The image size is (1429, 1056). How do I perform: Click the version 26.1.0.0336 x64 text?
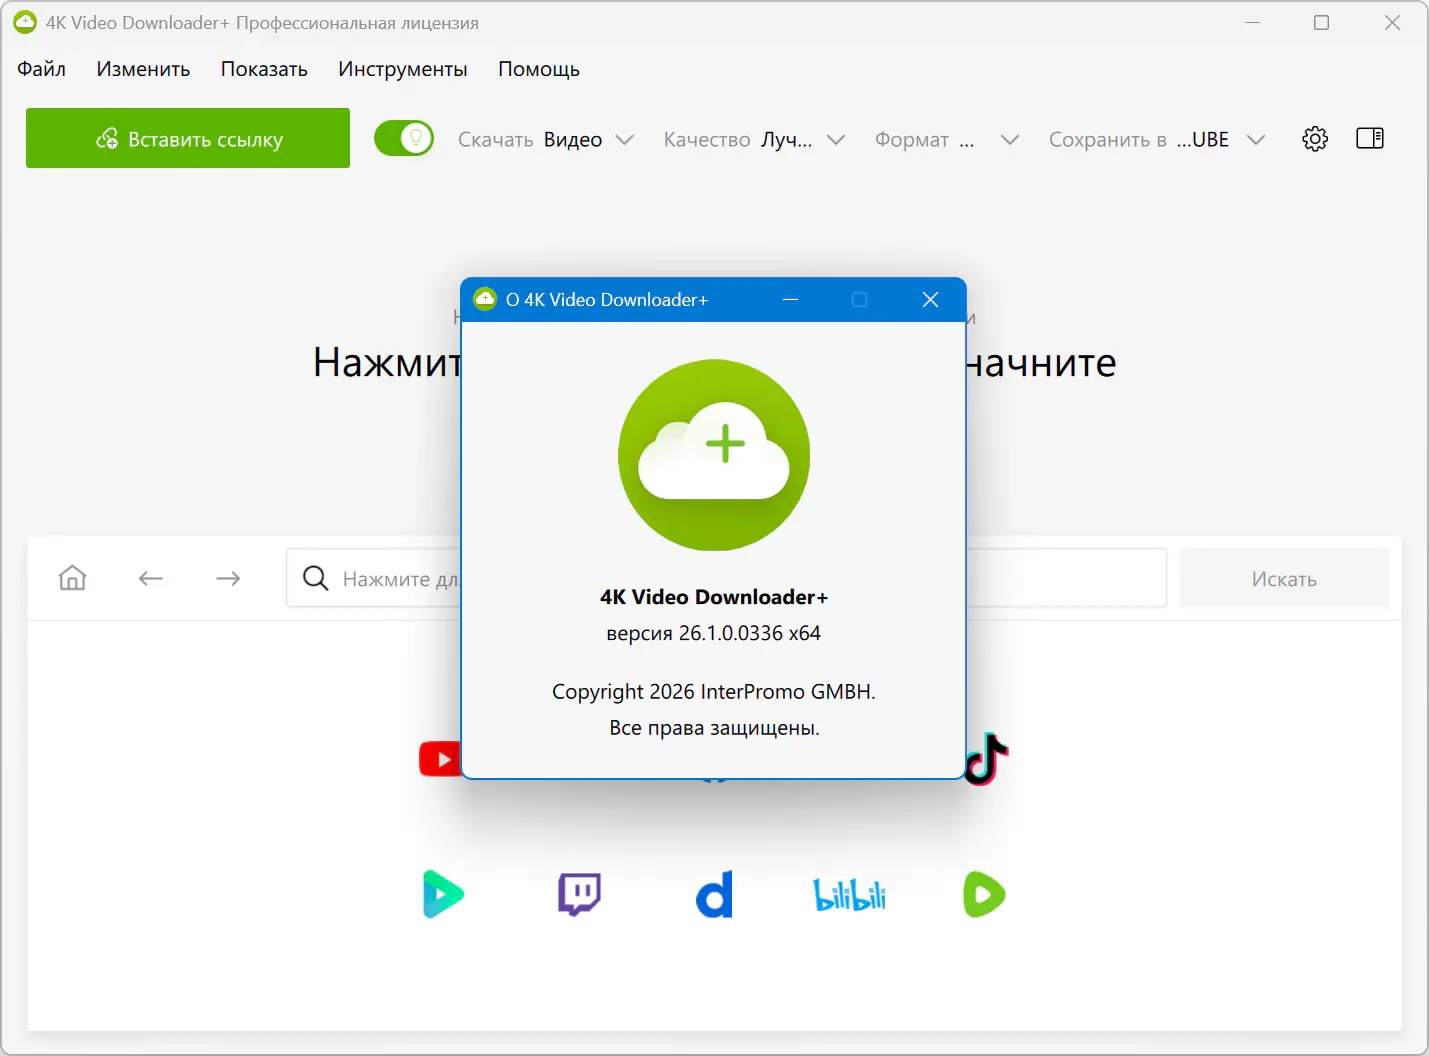(714, 633)
